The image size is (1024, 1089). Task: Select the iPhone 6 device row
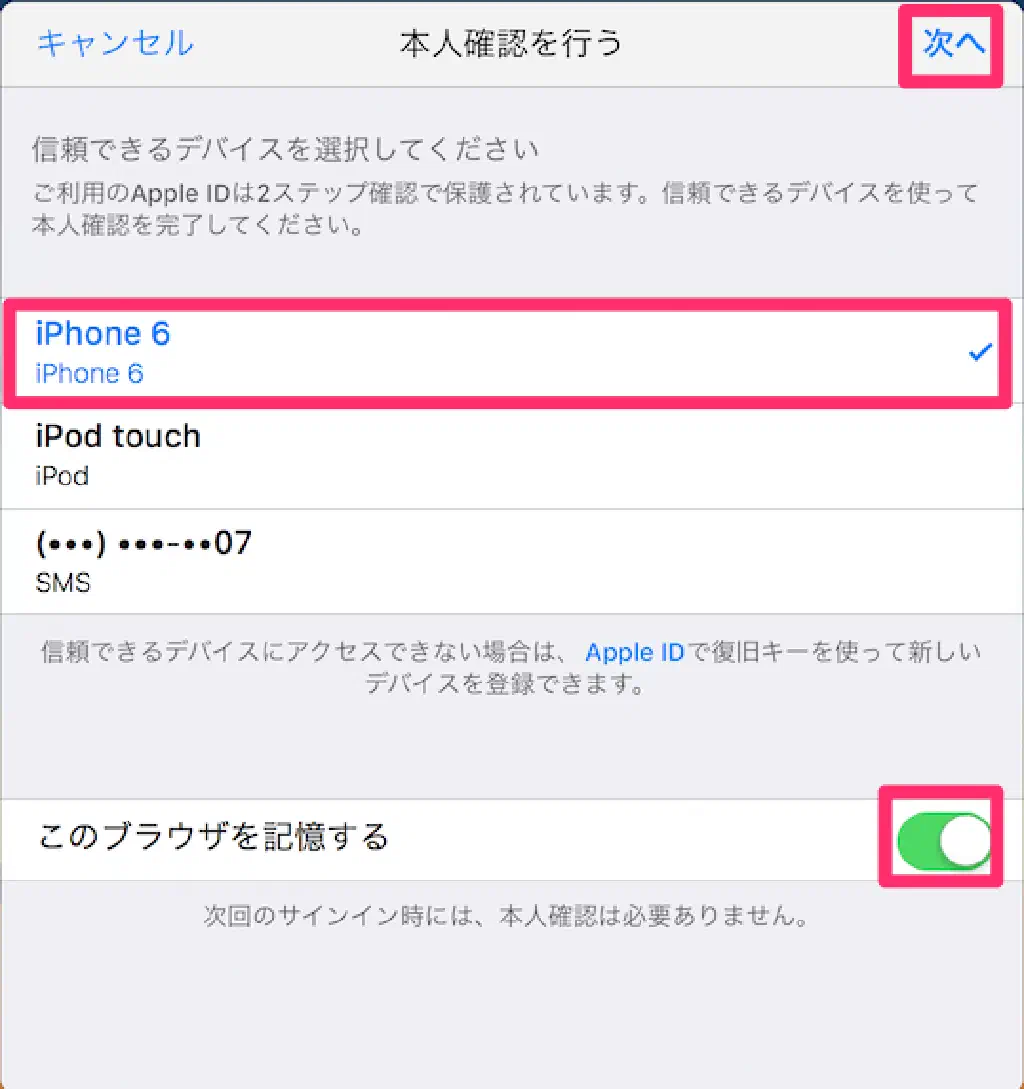pos(507,353)
